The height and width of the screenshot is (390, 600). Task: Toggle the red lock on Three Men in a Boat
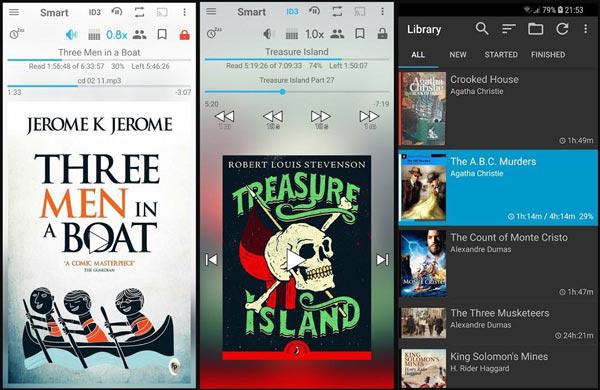pyautogui.click(x=184, y=35)
